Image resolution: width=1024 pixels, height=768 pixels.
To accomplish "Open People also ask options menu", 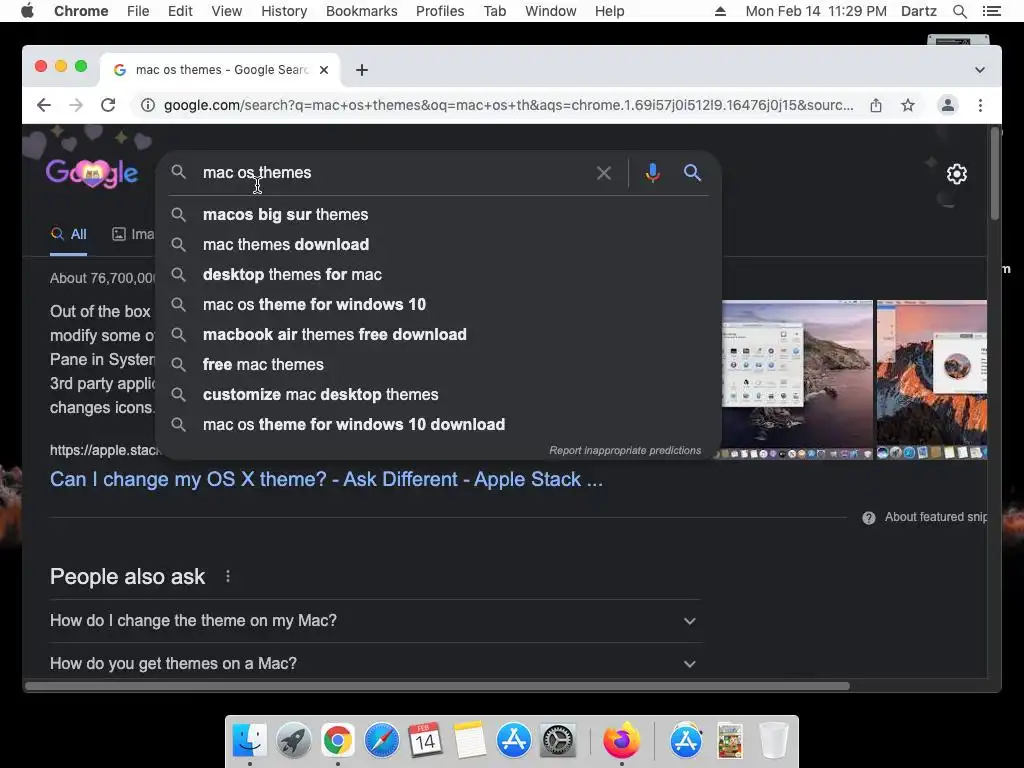I will (x=227, y=576).
